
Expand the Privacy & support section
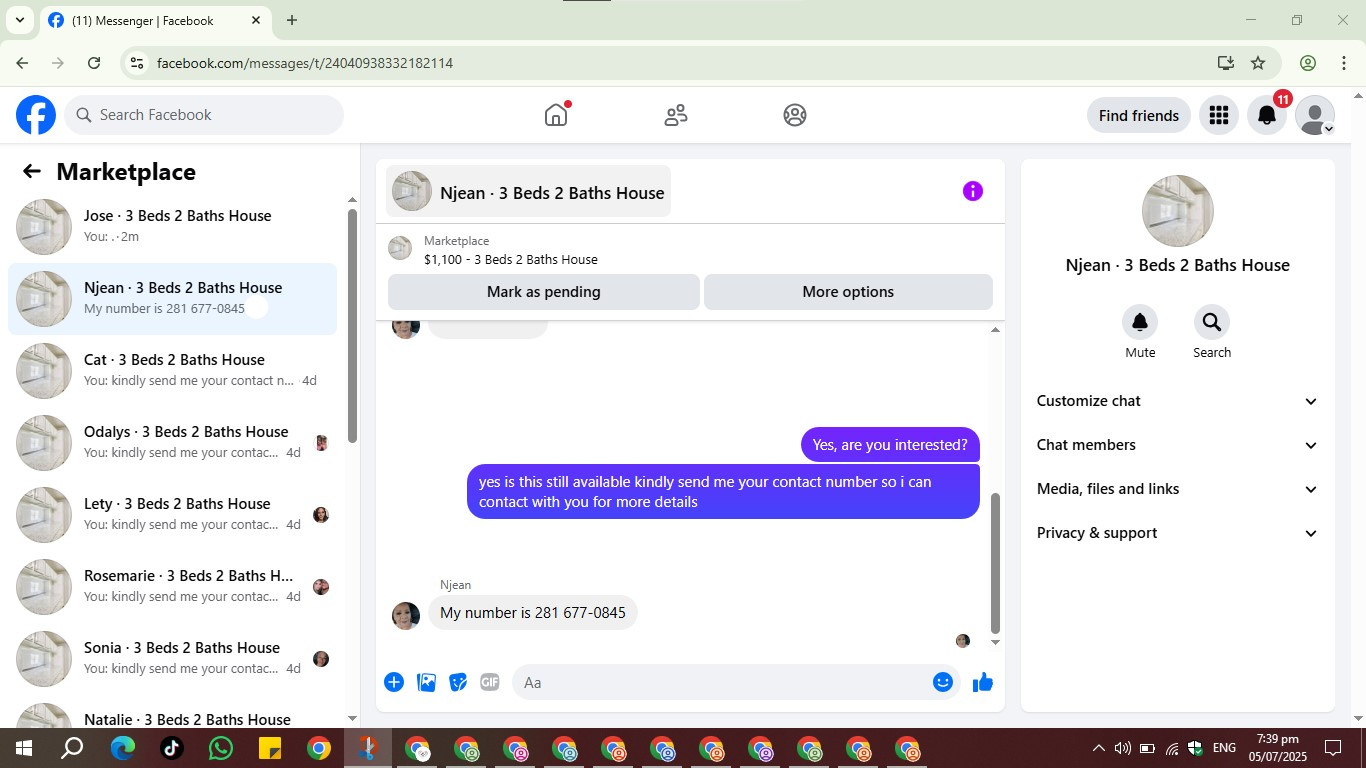(x=1177, y=533)
